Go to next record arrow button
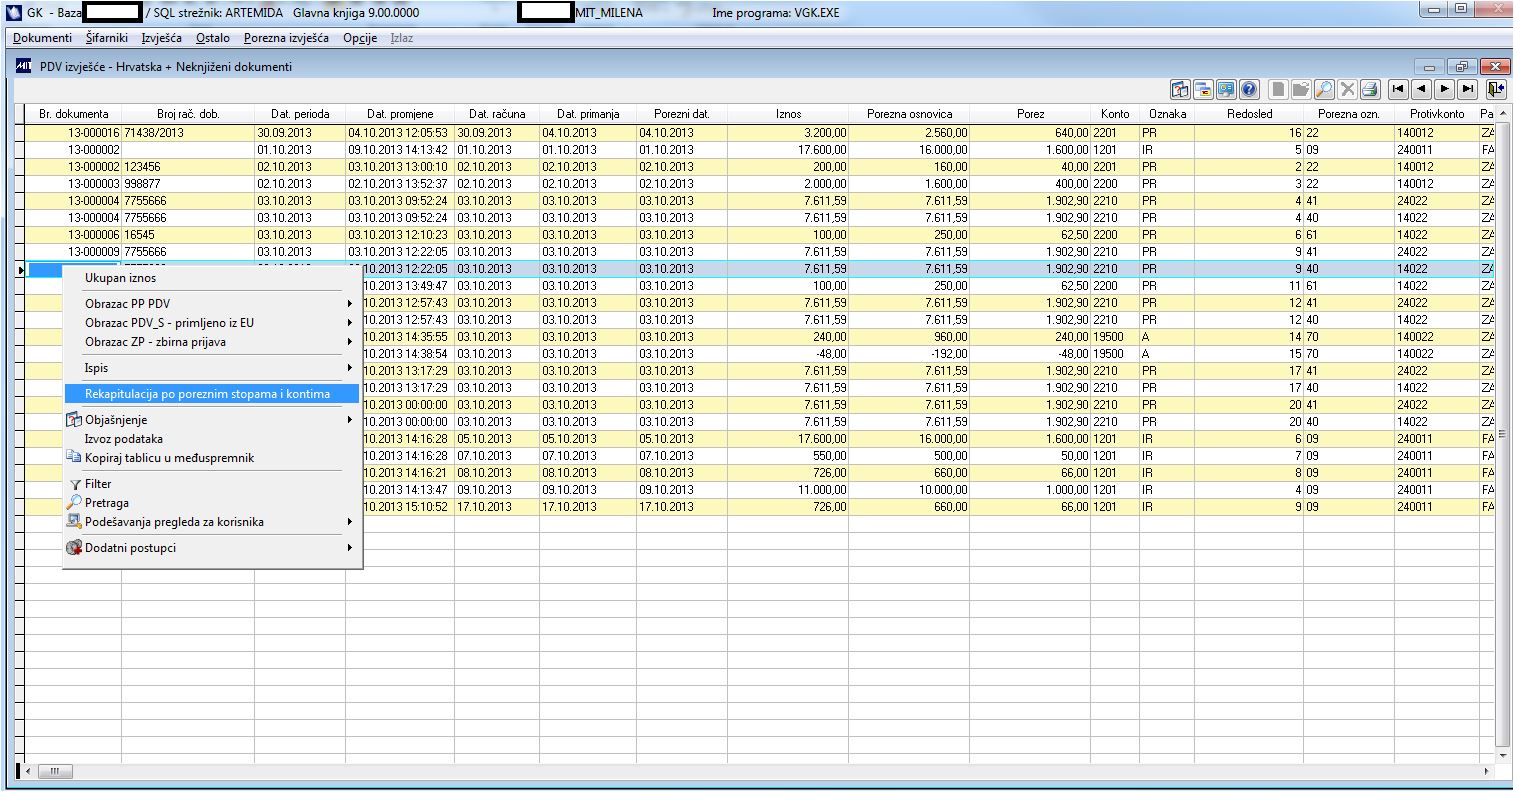1514x792 pixels. tap(1445, 89)
